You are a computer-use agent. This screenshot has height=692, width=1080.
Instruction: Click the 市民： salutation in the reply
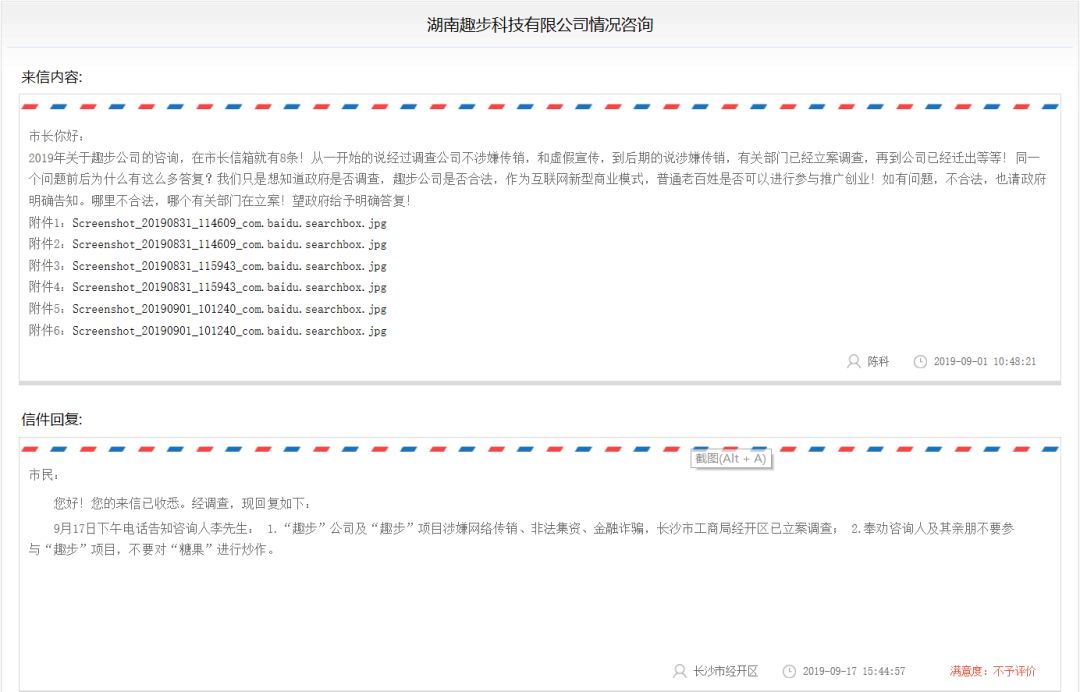[x=44, y=475]
